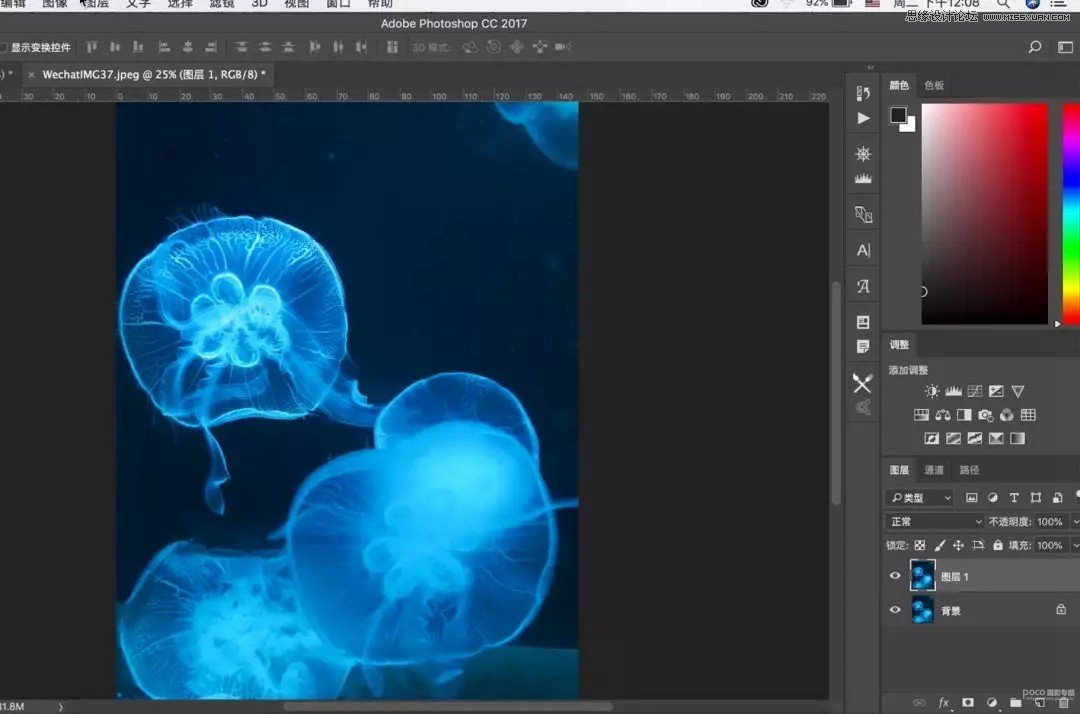The height and width of the screenshot is (714, 1080).
Task: Click the fx layer style button
Action: click(x=944, y=702)
